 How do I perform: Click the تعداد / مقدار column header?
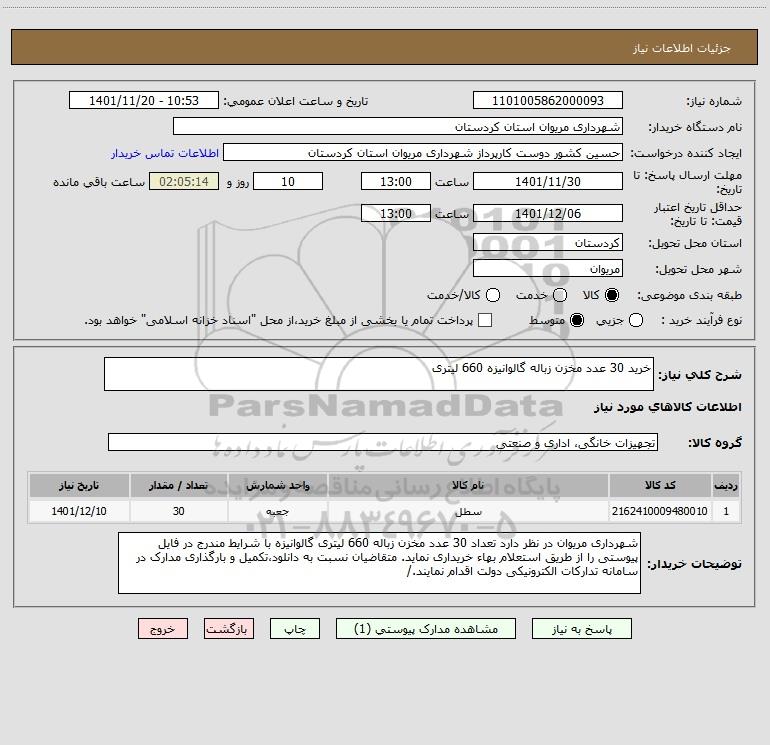point(178,486)
